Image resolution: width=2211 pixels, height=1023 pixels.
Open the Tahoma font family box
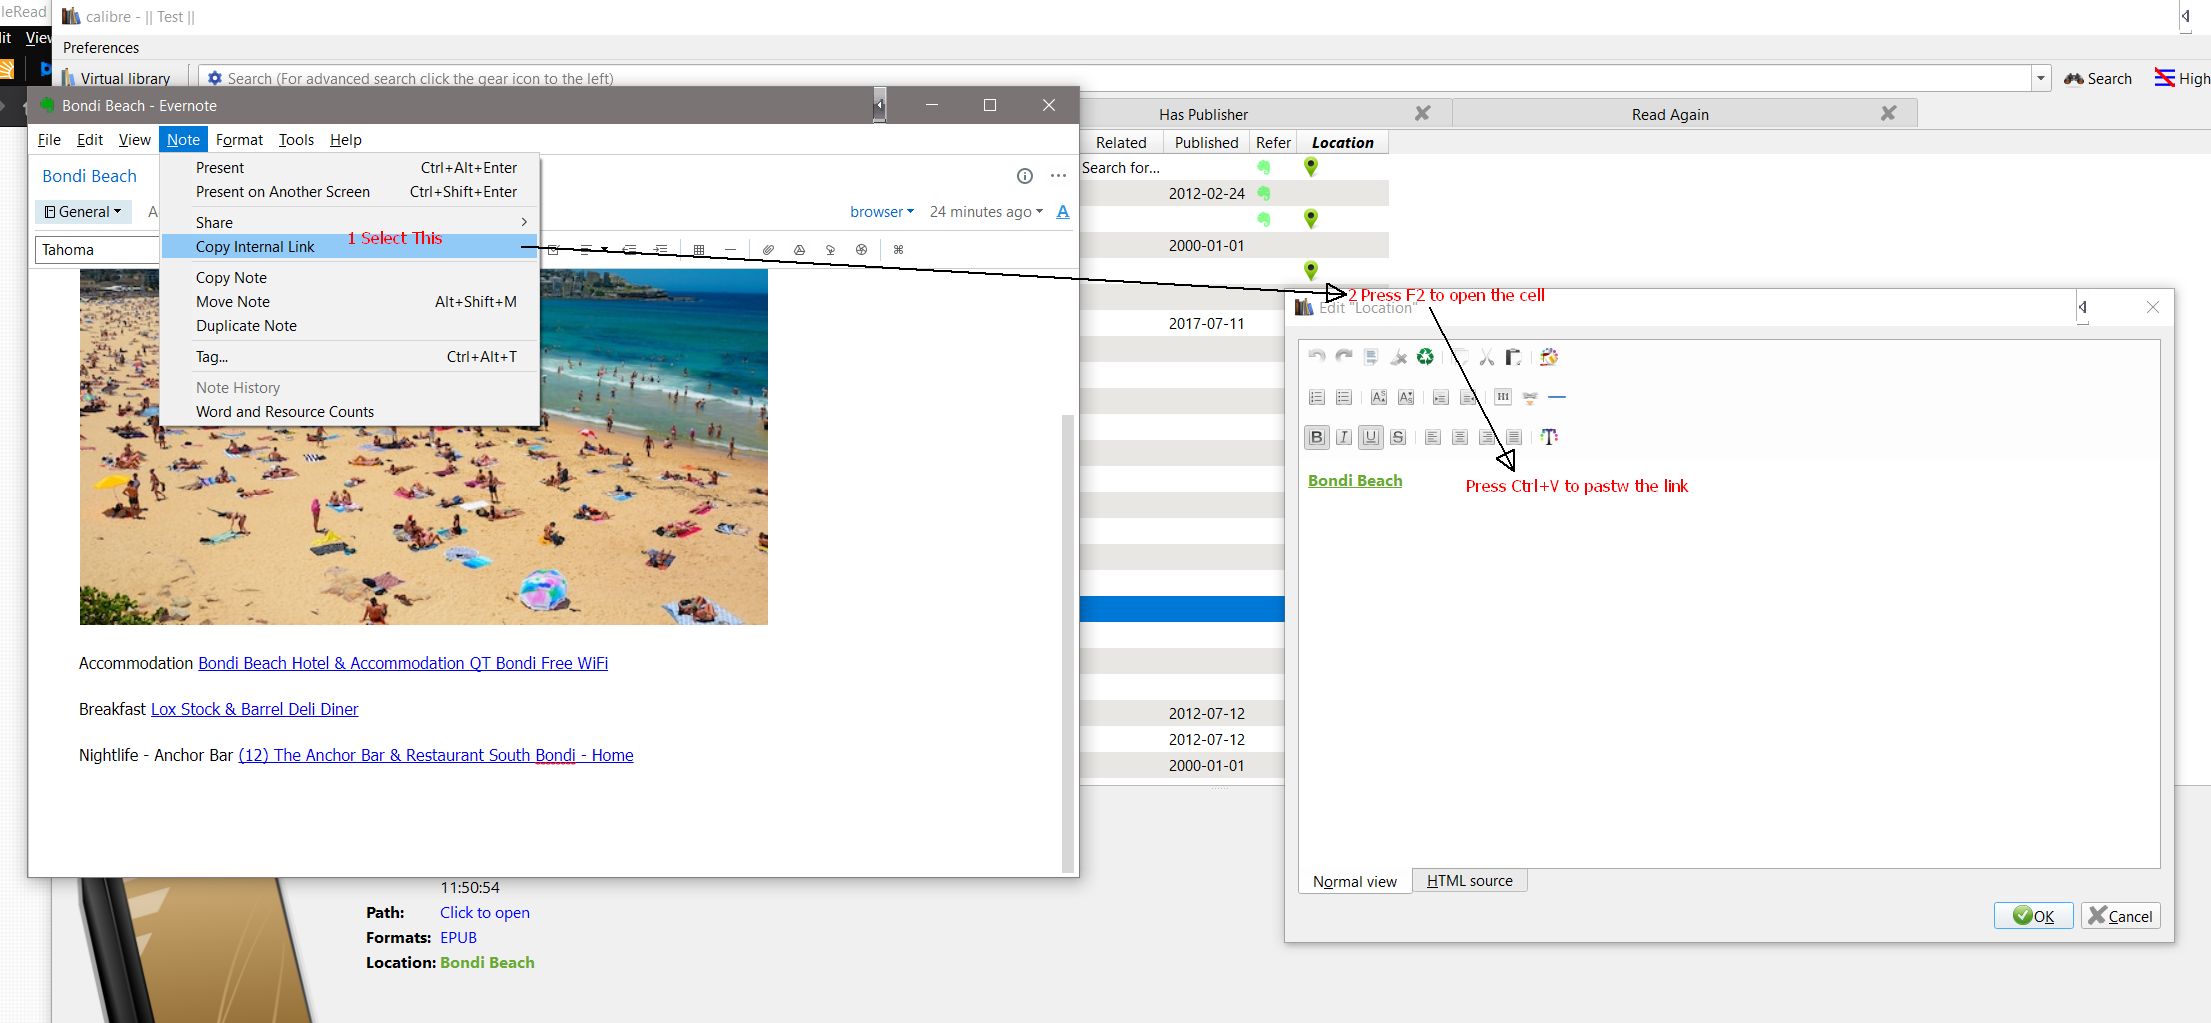97,250
